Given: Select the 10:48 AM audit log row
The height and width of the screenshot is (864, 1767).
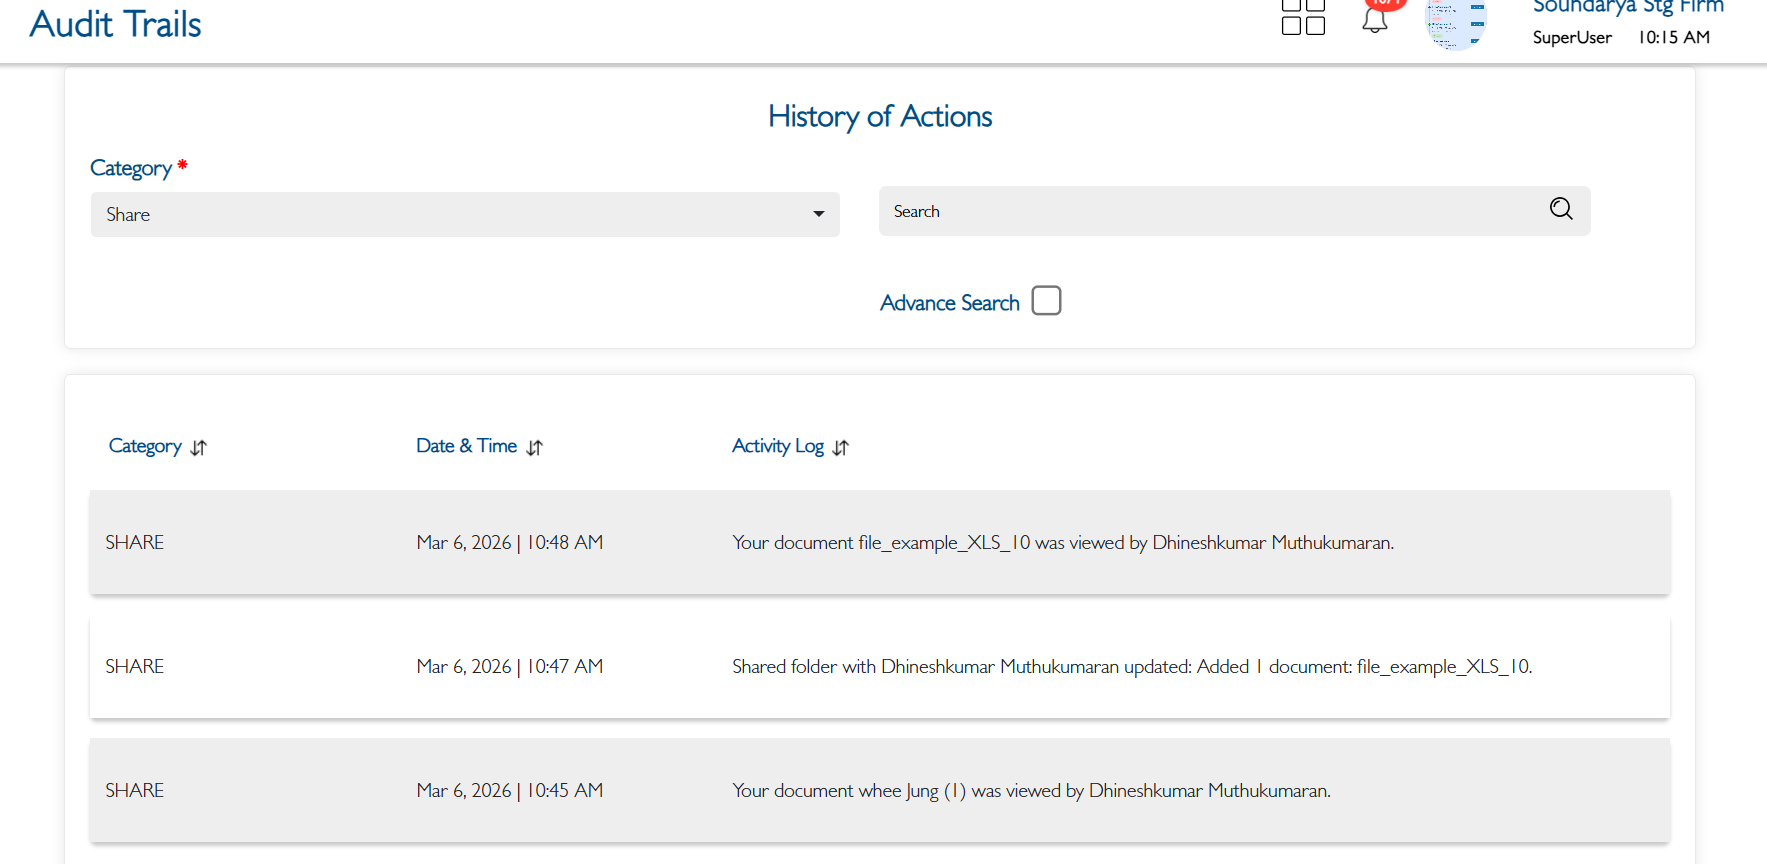Looking at the screenshot, I should 879,542.
